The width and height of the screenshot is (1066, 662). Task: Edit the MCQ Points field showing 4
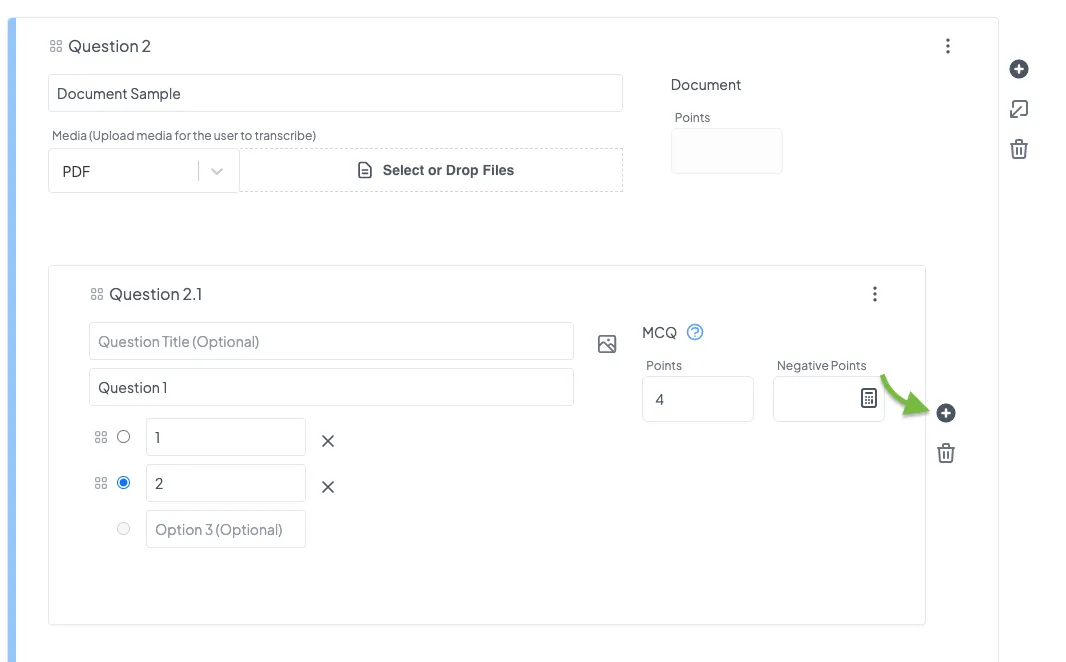(698, 399)
